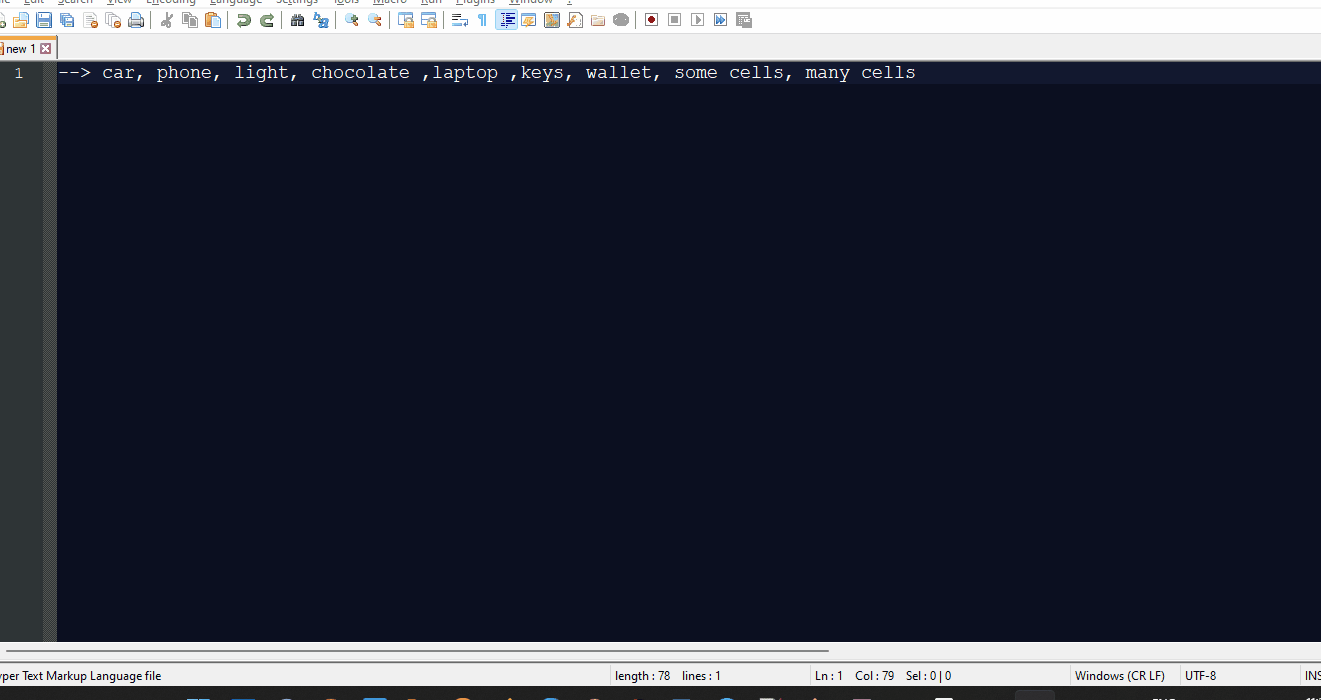Image resolution: width=1321 pixels, height=700 pixels.
Task: Click the 'Col : 79' status field
Action: coord(875,676)
